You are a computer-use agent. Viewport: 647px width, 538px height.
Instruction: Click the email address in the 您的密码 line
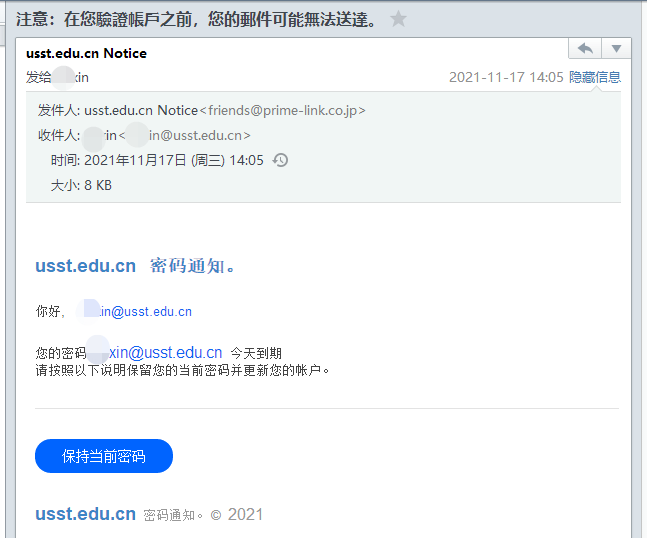[160, 352]
